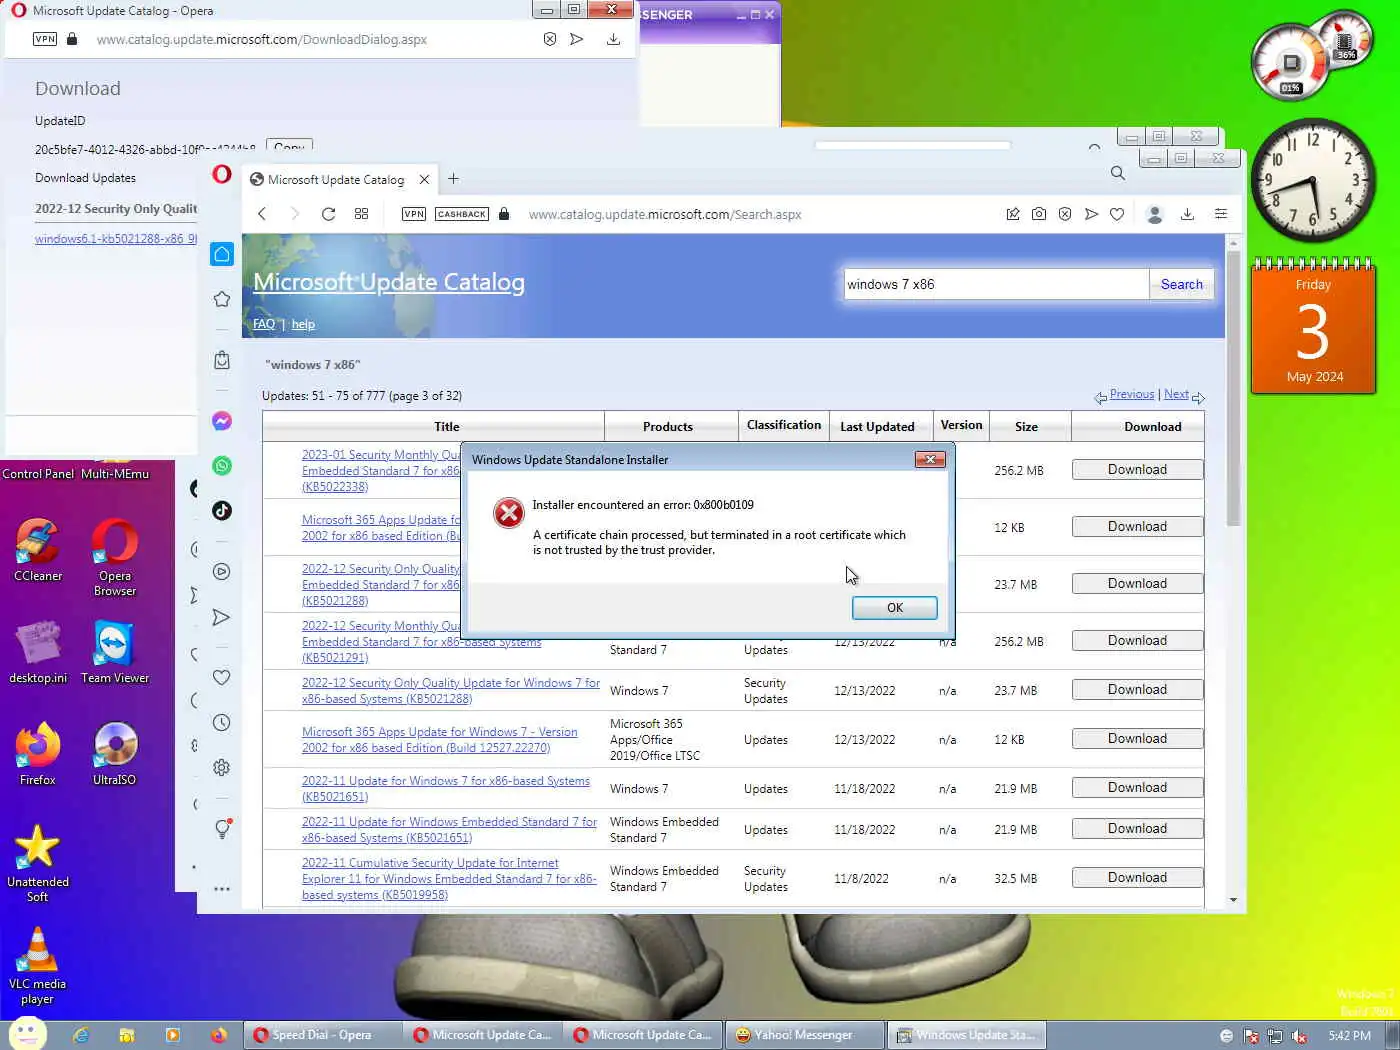Open the sidebar three-dots more menu
This screenshot has height=1050, width=1400.
(222, 888)
